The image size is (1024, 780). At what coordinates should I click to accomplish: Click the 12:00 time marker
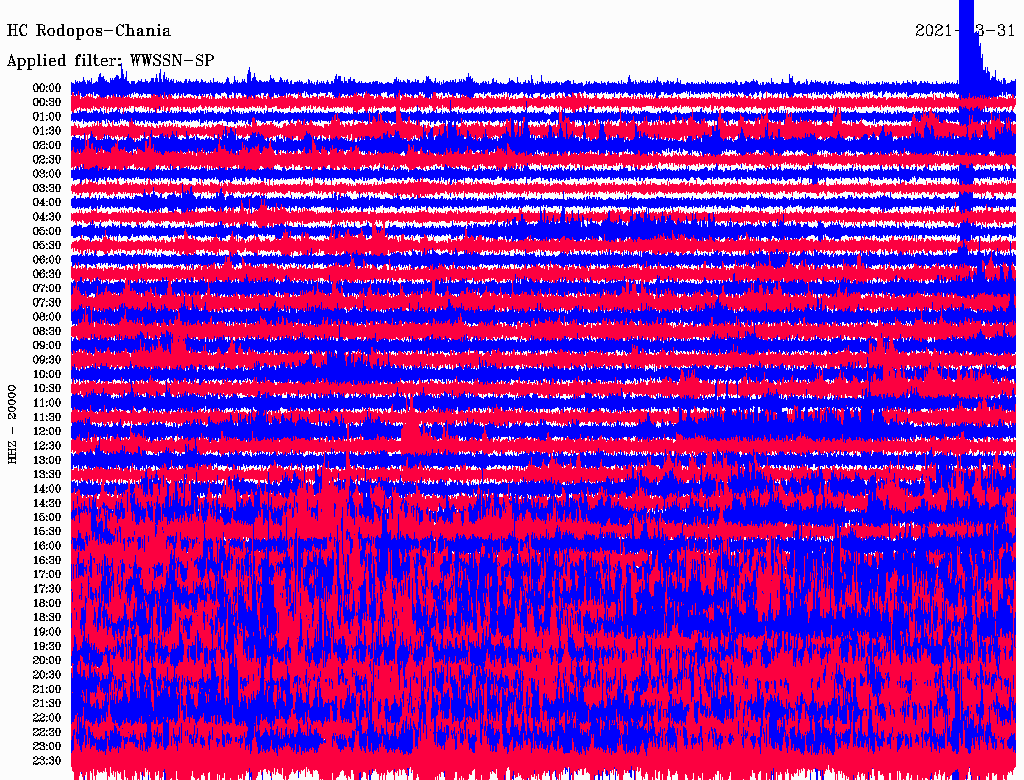(47, 432)
